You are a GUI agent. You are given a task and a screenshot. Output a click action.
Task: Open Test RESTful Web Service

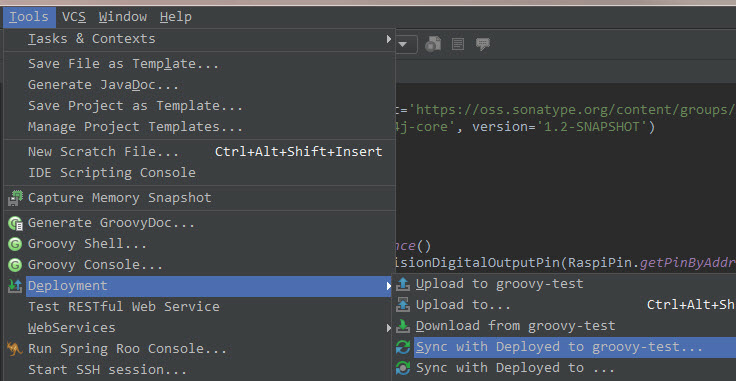coord(199,307)
